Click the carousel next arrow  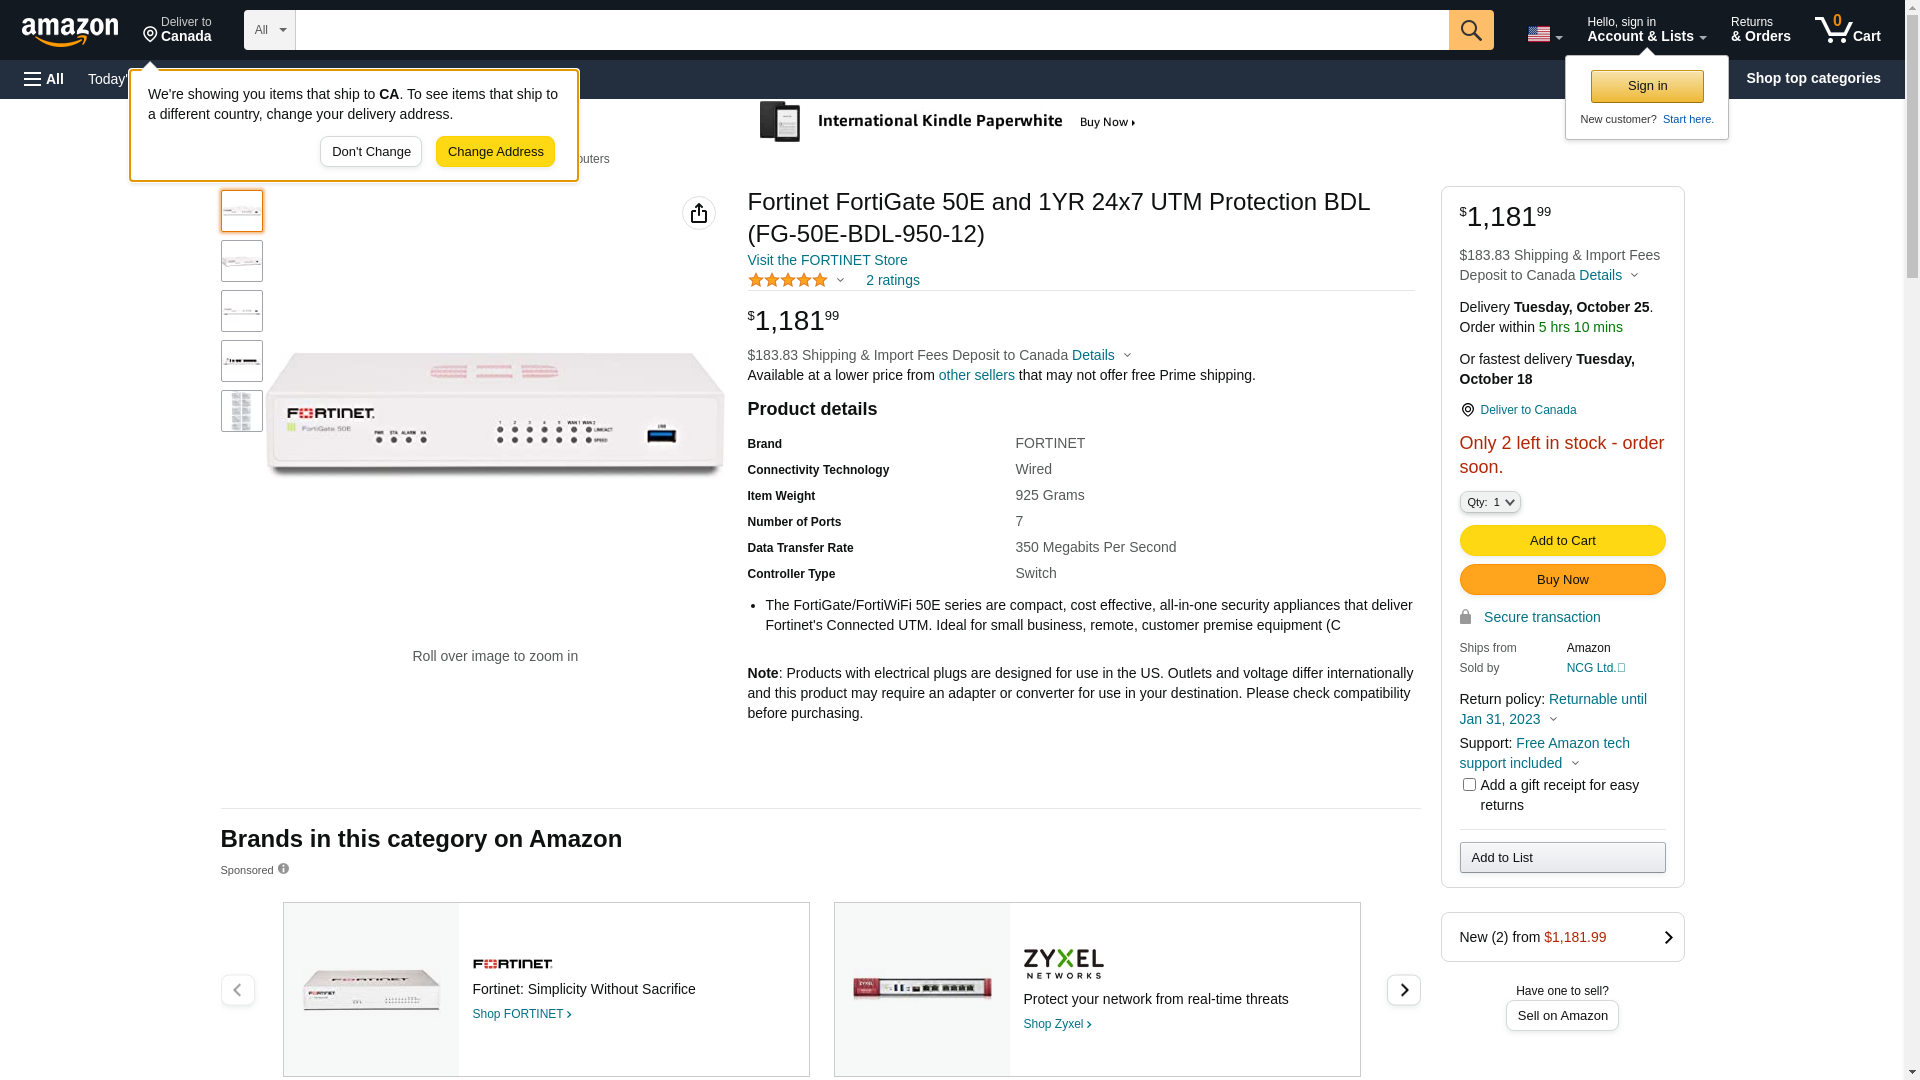pyautogui.click(x=1403, y=990)
